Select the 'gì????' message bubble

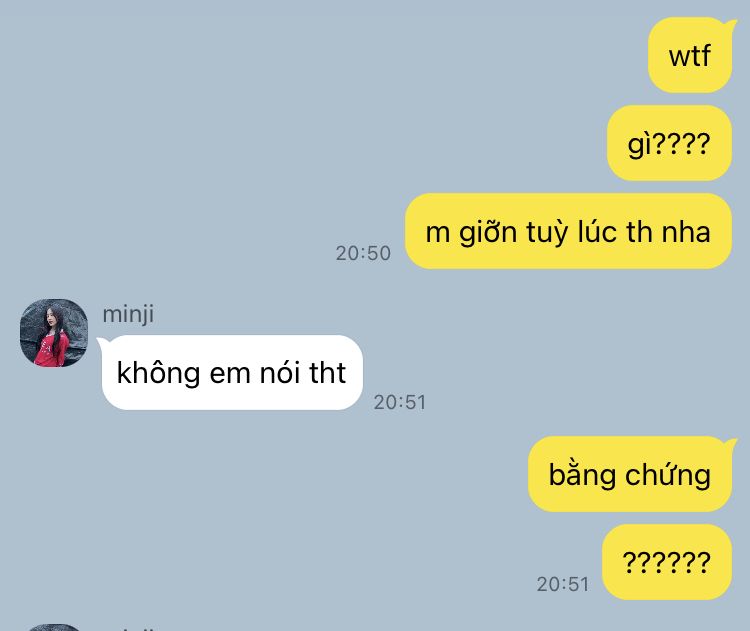pos(669,143)
